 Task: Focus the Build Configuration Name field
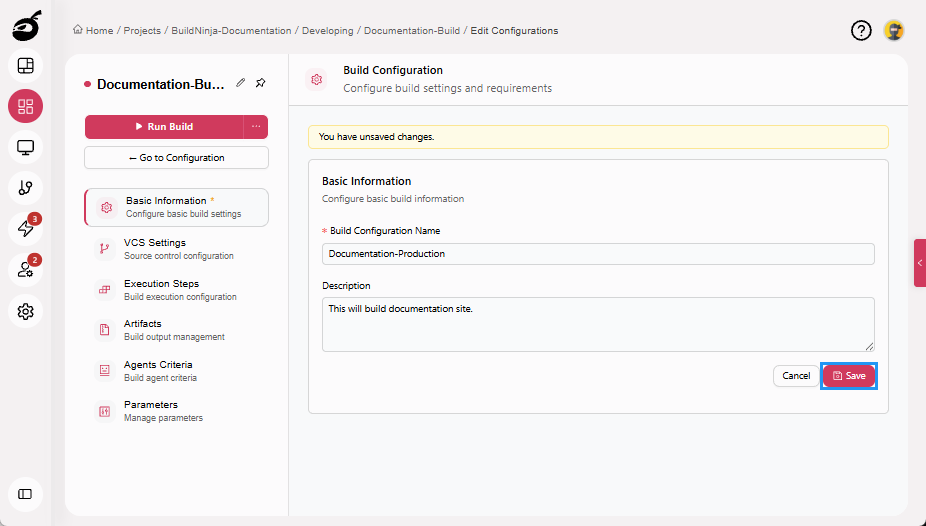tap(598, 254)
